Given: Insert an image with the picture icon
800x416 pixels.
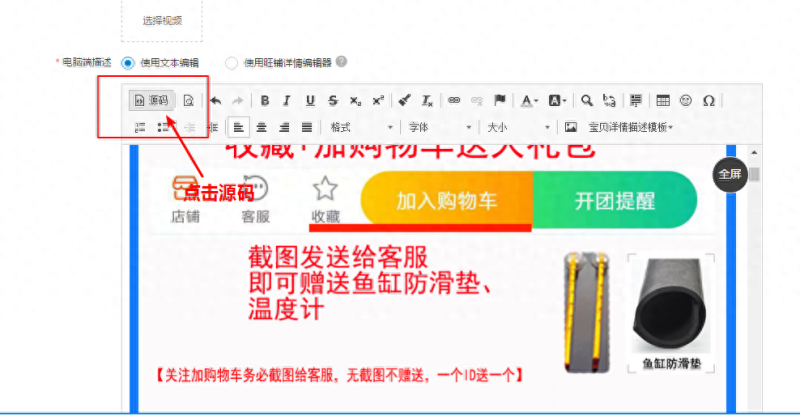Looking at the screenshot, I should click(570, 128).
